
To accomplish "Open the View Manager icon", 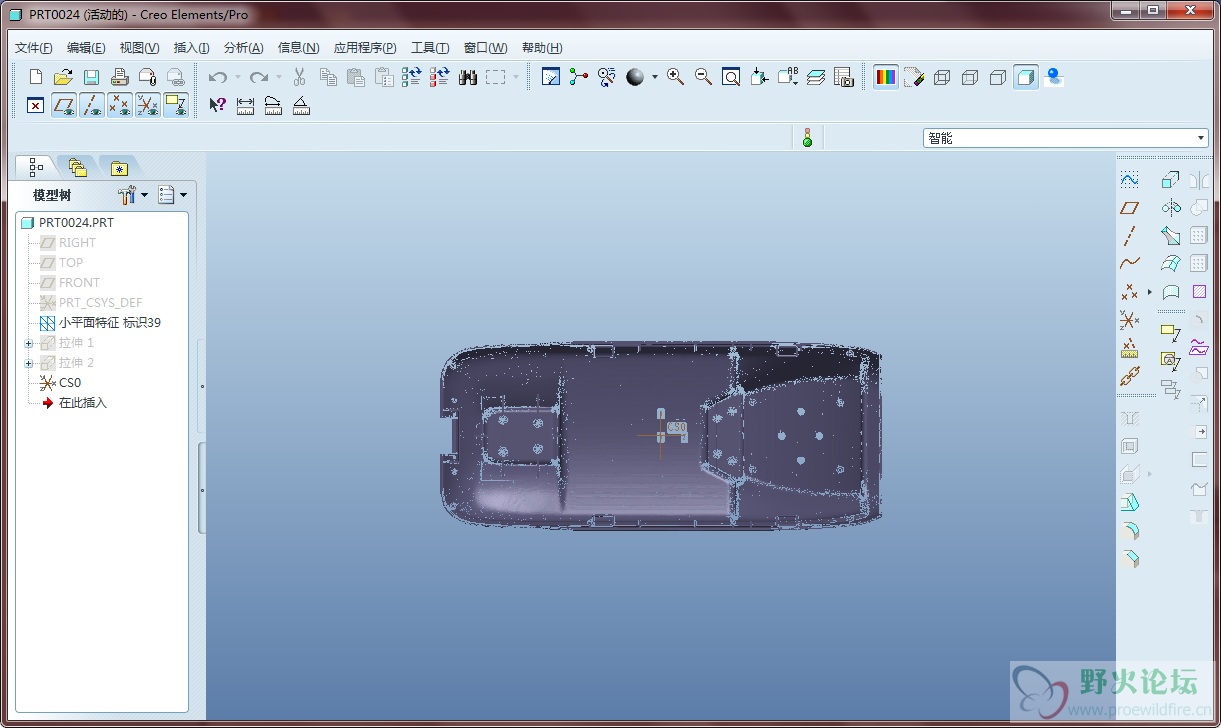I will click(843, 77).
